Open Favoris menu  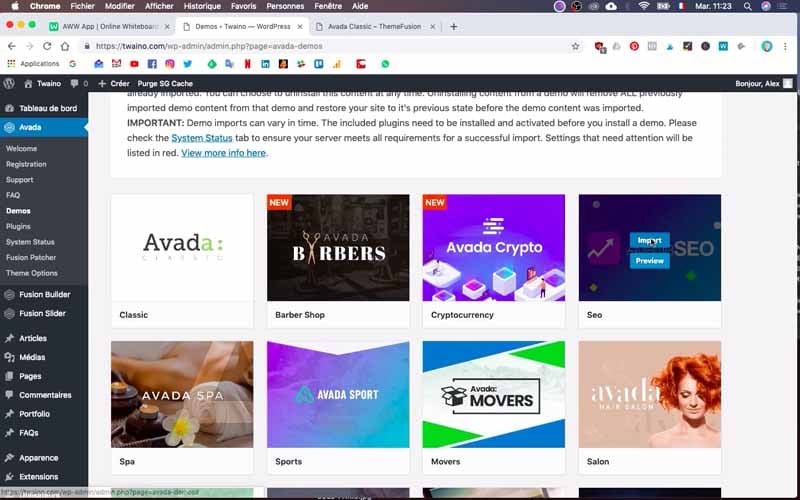point(243,6)
